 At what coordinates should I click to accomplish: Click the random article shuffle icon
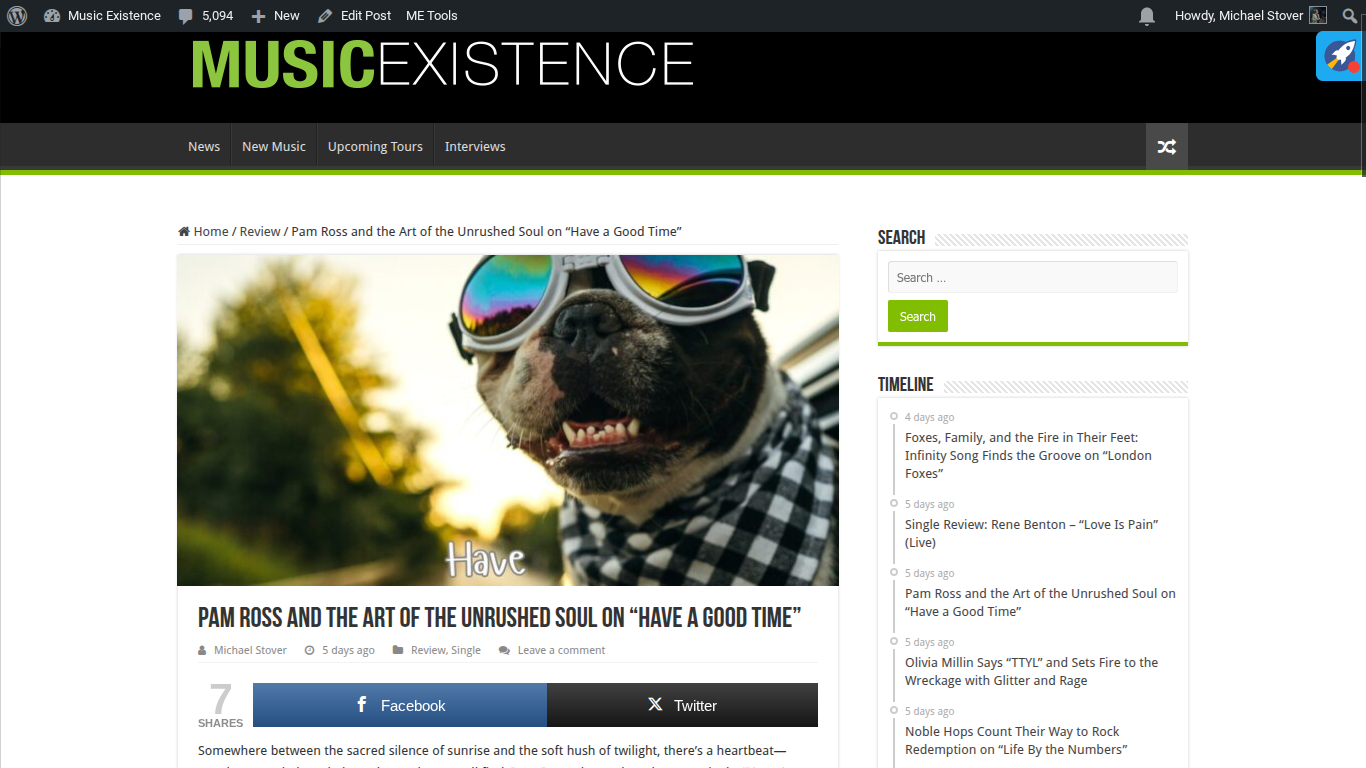pyautogui.click(x=1166, y=146)
